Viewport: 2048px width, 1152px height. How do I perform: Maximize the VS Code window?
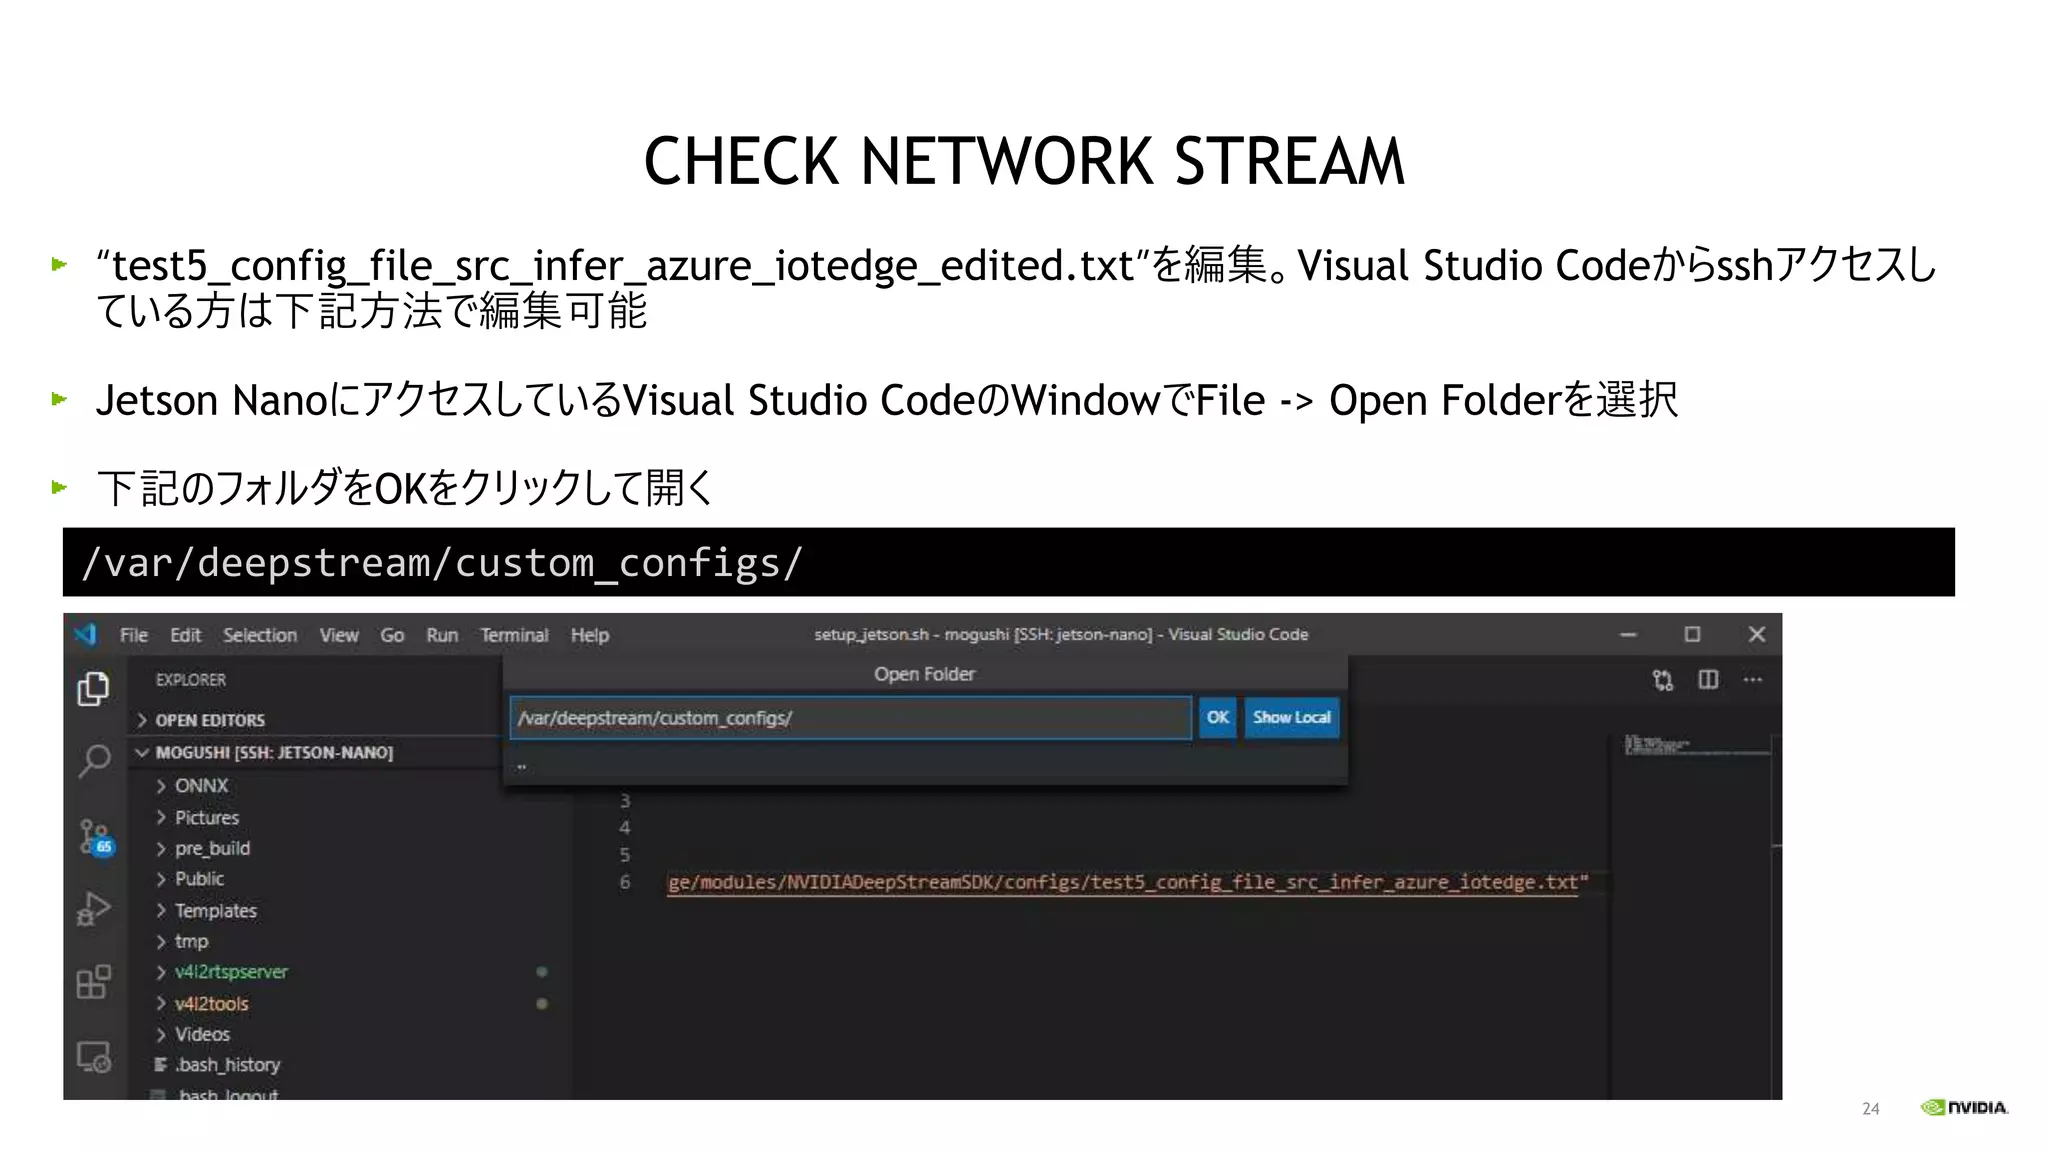[x=1692, y=634]
